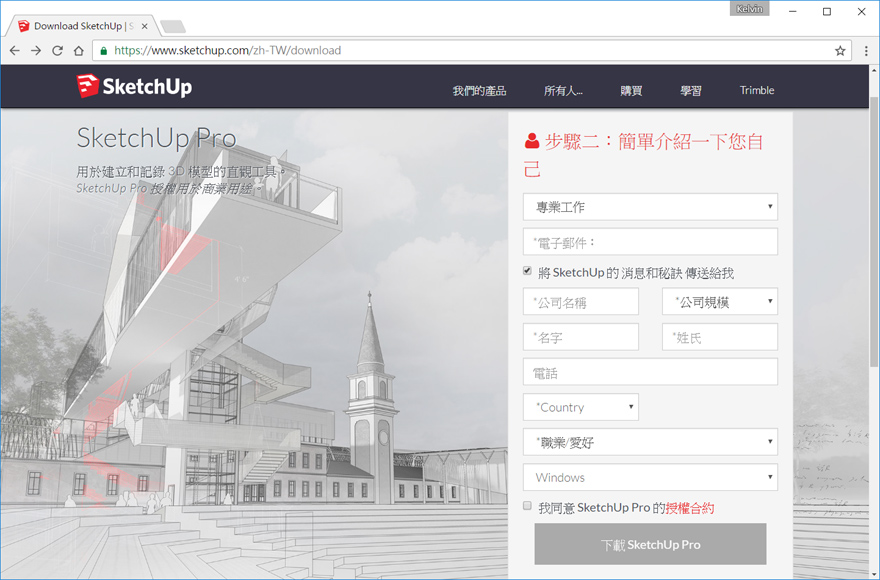Check 我同意 SketchUp Pro 授權合約 checkbox
The image size is (880, 580).
click(527, 505)
